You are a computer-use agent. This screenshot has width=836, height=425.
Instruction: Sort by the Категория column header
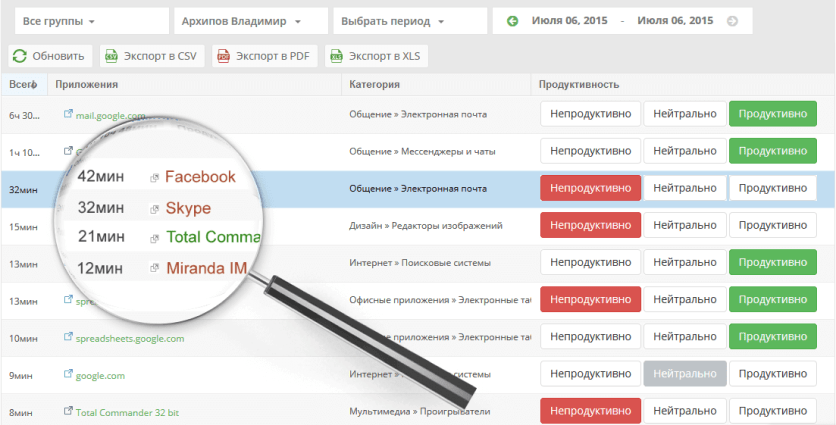(x=375, y=85)
